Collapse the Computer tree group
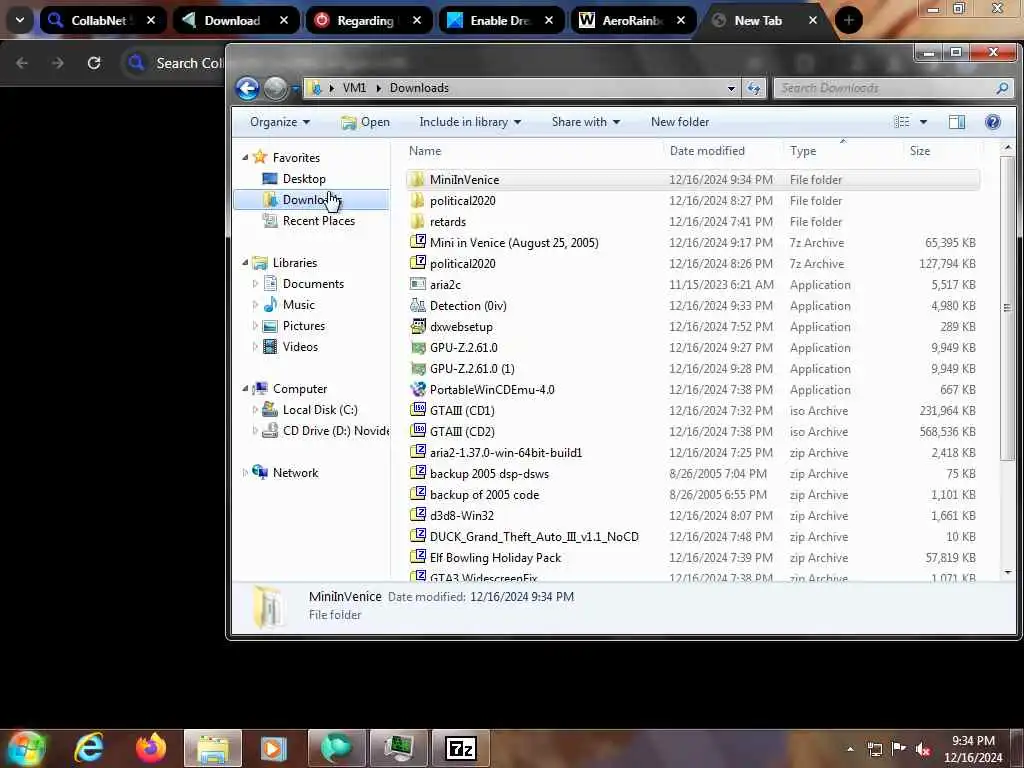Screen dimensions: 1024x768 pos(246,389)
